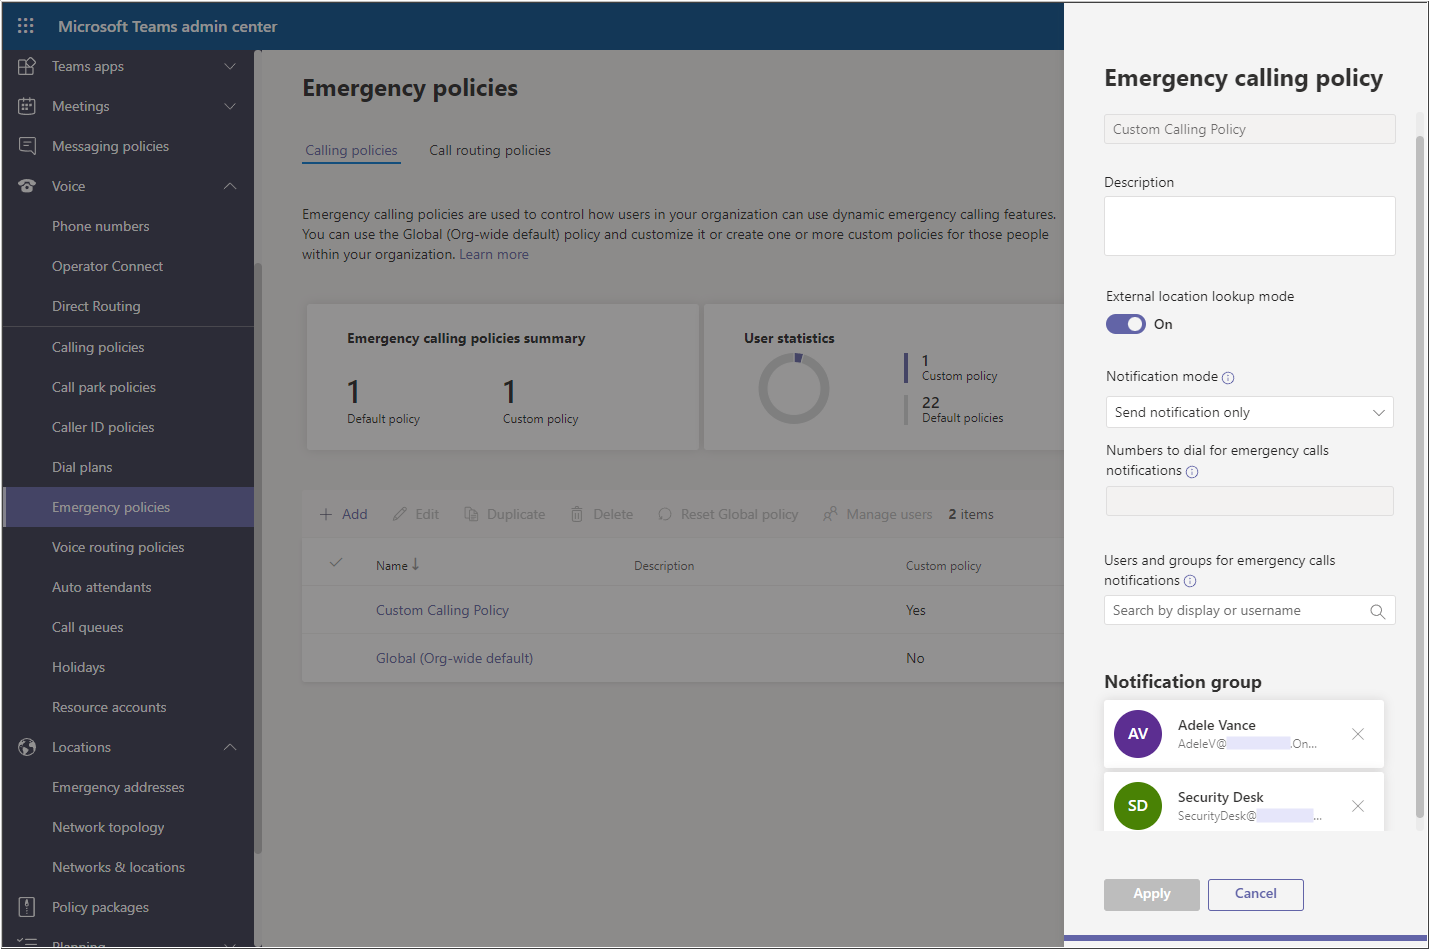Open Global (Org-wide default) policy link
The height and width of the screenshot is (949, 1429).
click(x=454, y=658)
